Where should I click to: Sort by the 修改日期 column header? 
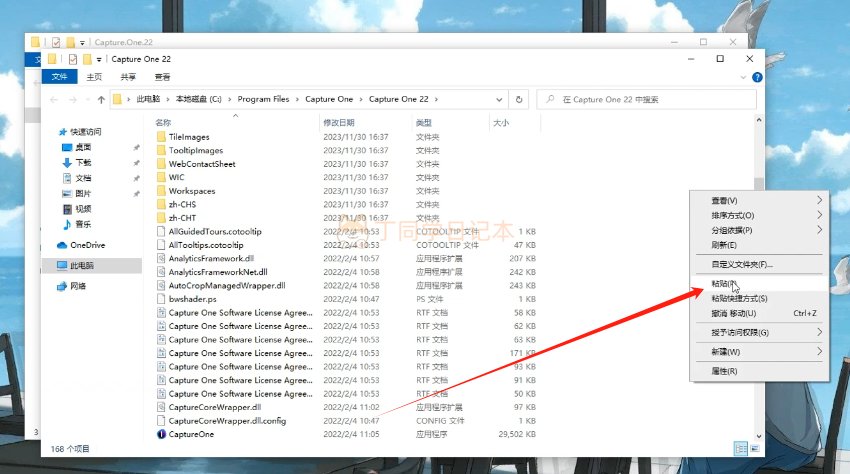(339, 123)
